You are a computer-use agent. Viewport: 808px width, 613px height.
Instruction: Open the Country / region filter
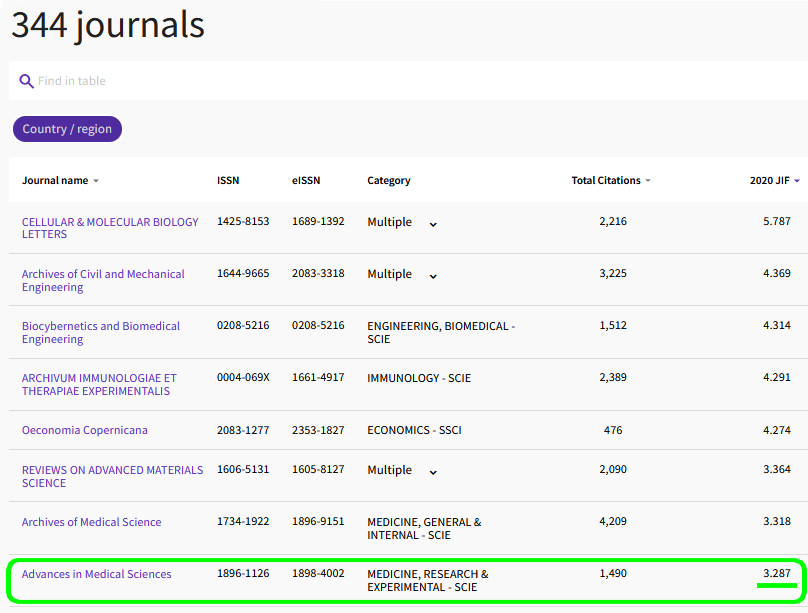point(67,129)
